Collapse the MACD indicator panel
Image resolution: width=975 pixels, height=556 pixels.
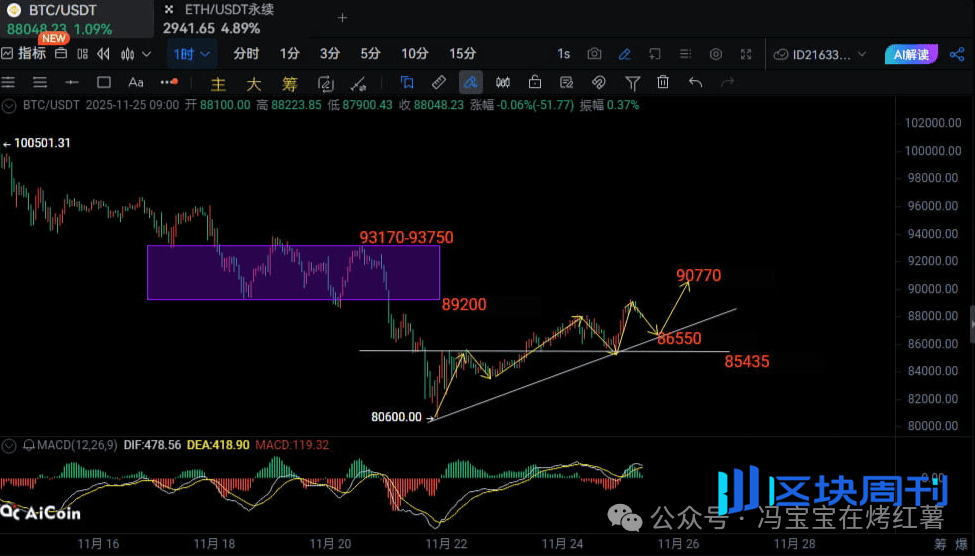pyautogui.click(x=9, y=446)
